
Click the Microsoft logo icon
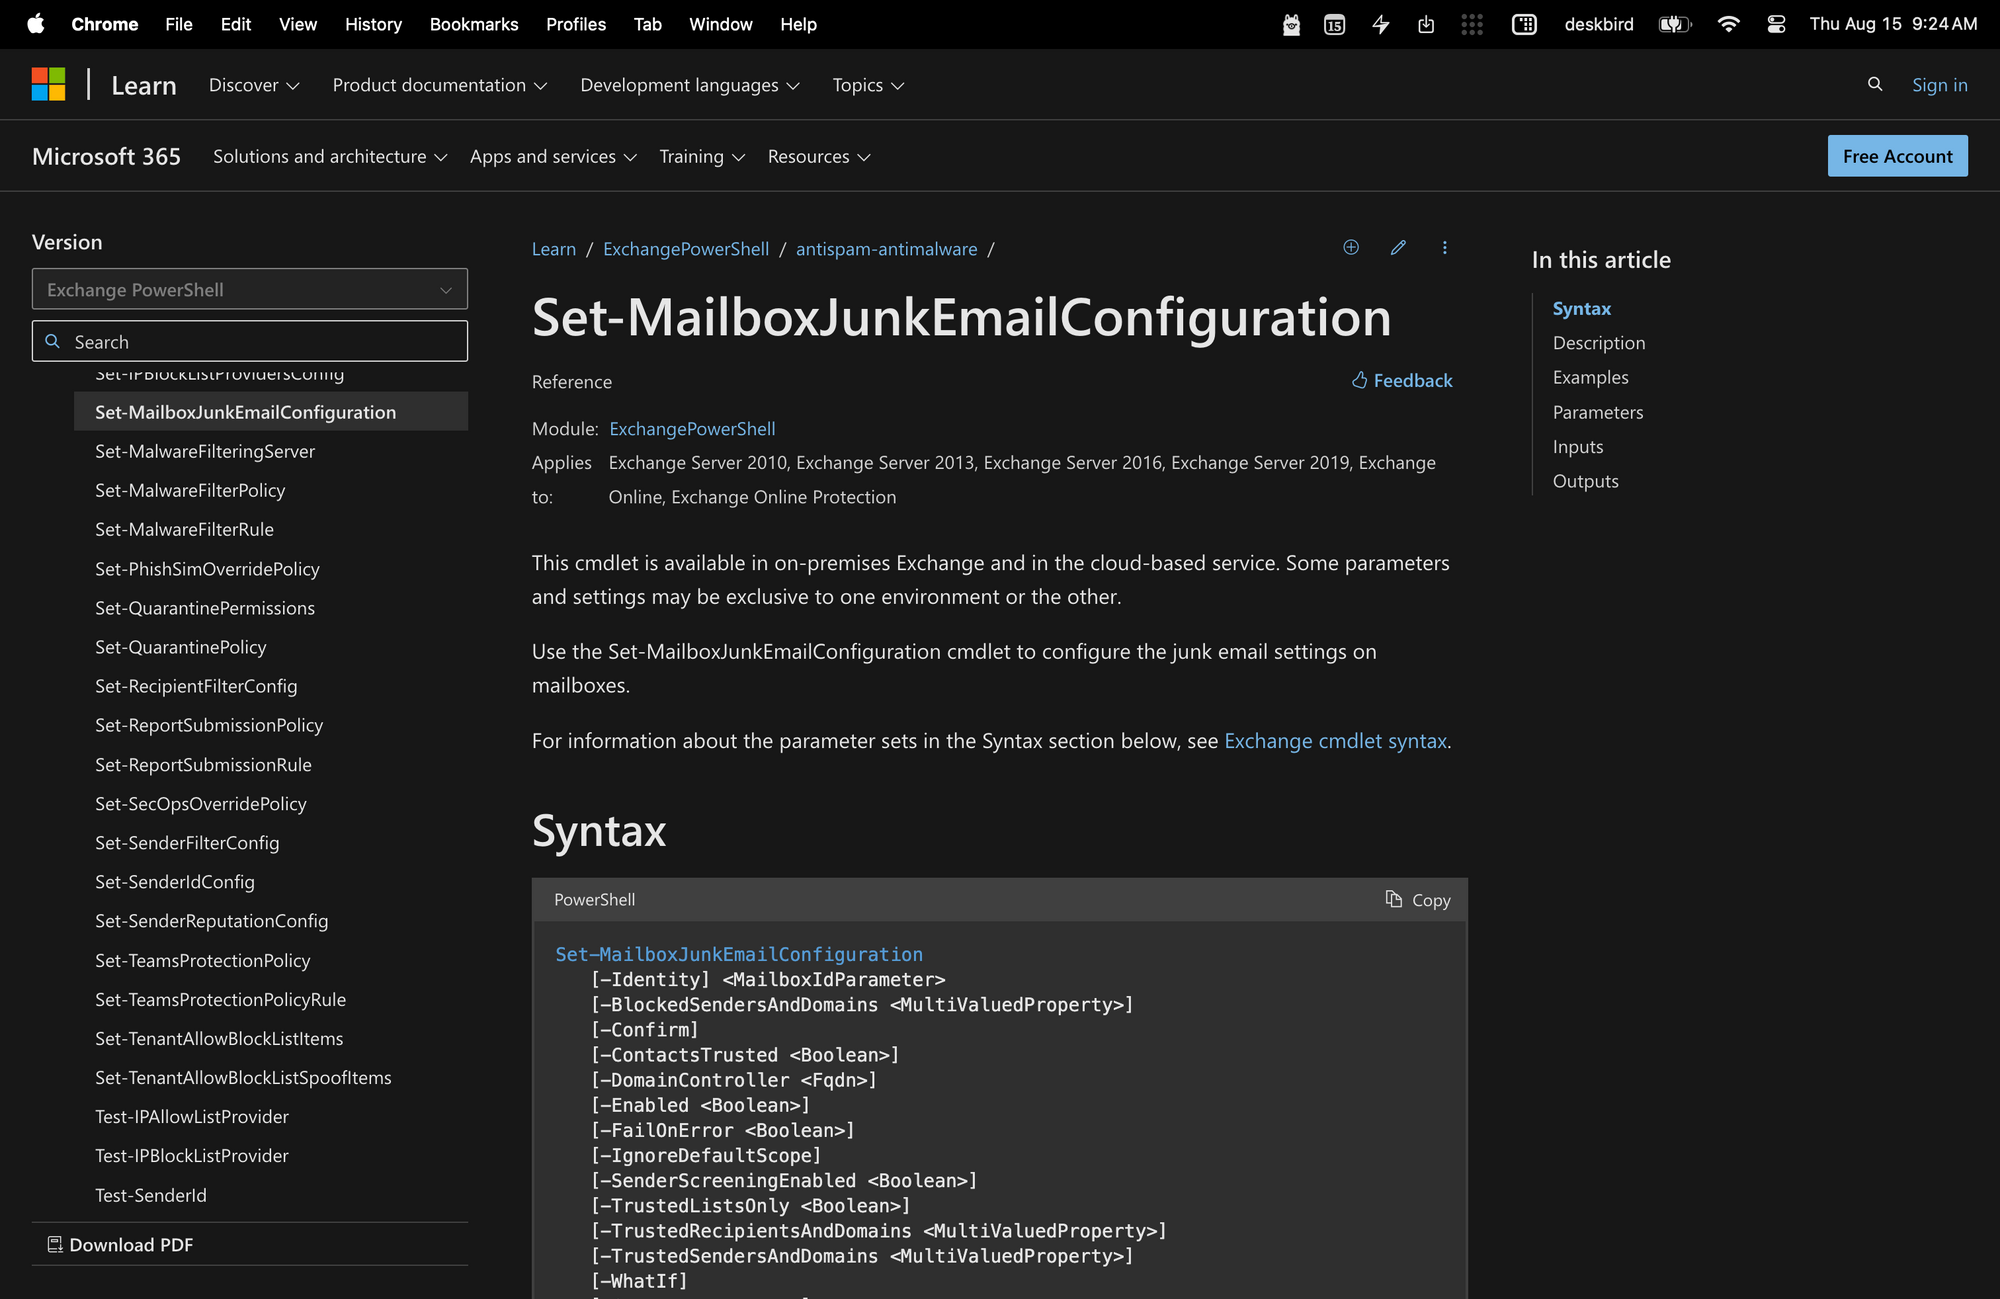[x=46, y=84]
